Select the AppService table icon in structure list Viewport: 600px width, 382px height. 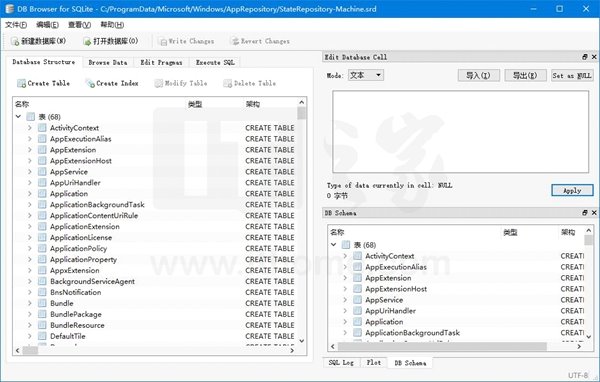(x=42, y=171)
